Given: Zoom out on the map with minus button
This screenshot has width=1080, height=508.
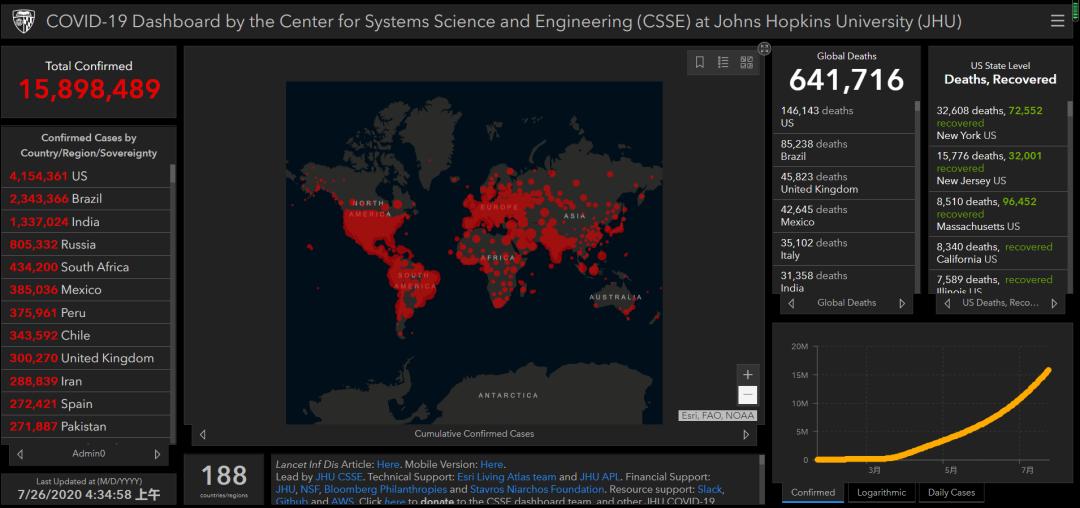Looking at the screenshot, I should pyautogui.click(x=747, y=395).
